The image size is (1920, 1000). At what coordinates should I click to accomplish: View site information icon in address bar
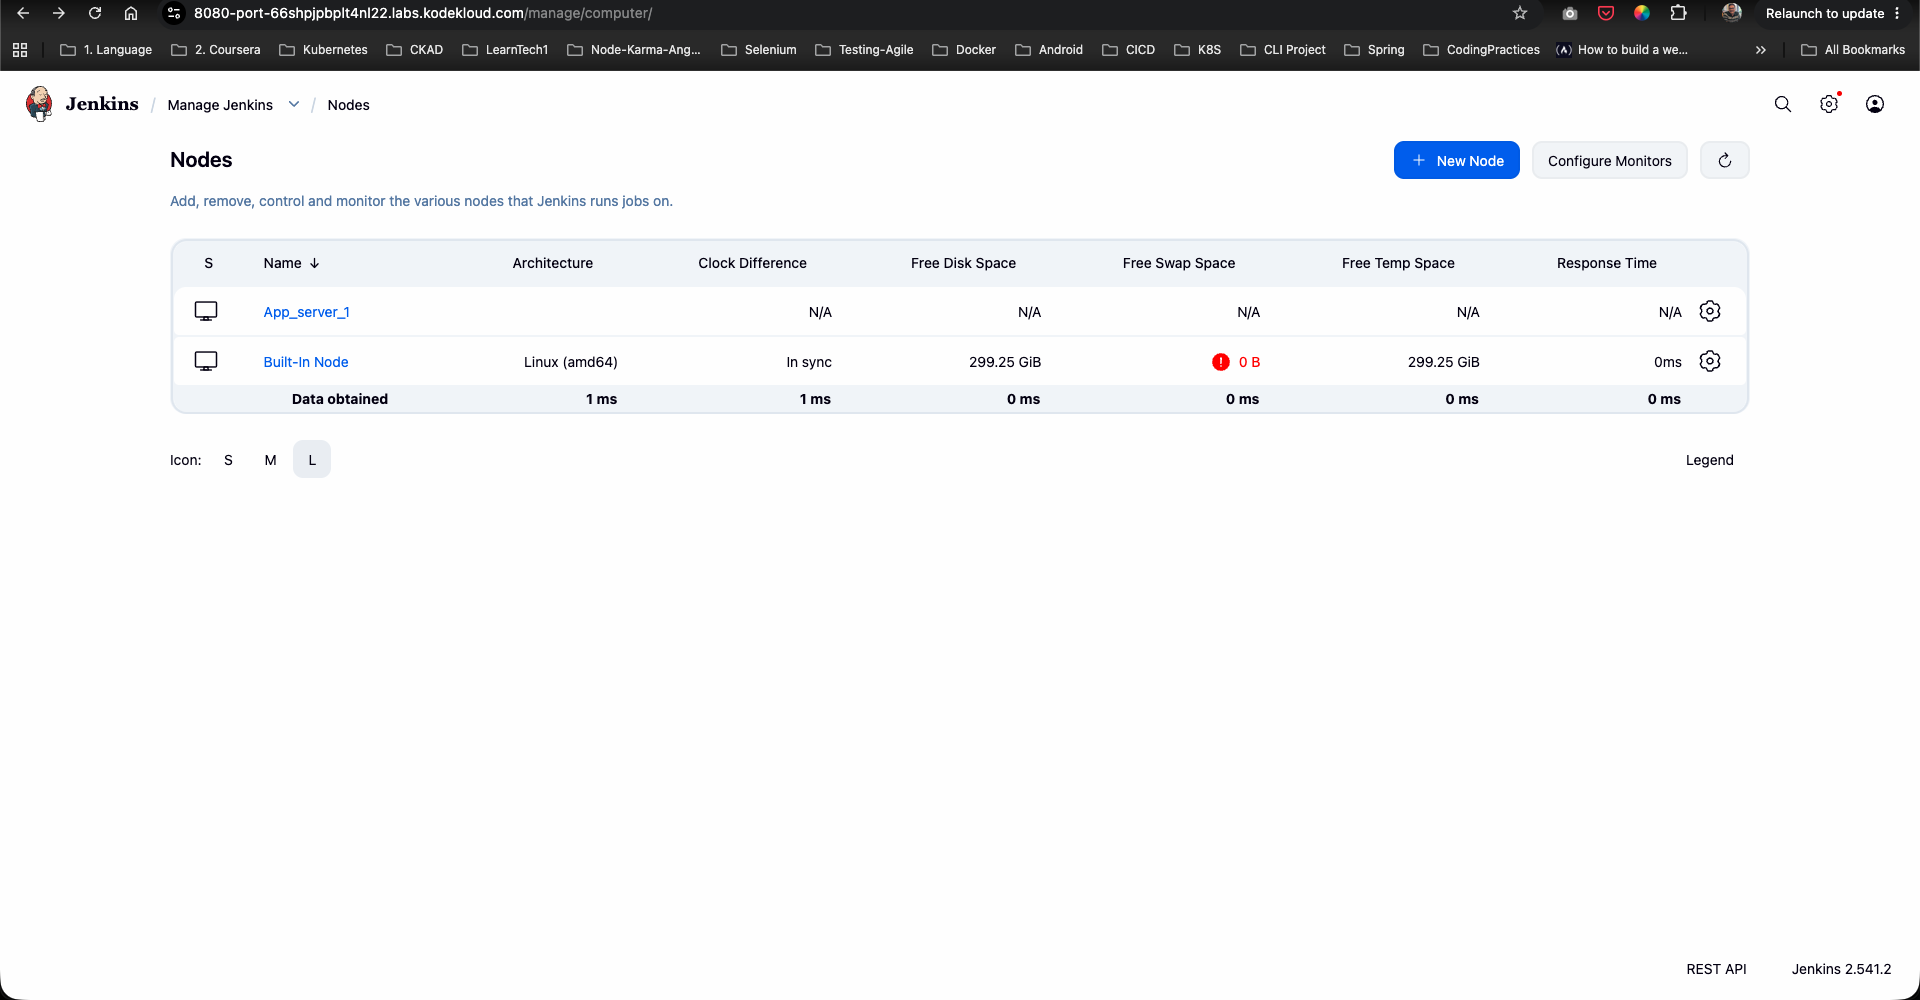174,13
